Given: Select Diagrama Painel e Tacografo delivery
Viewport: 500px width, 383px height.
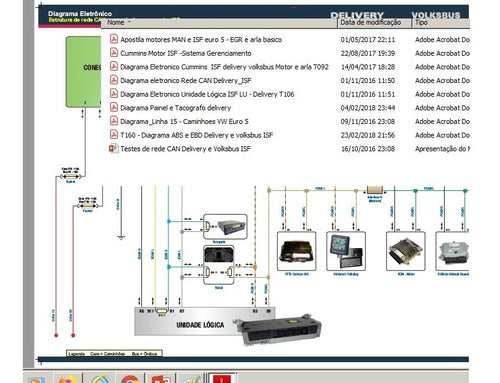Looking at the screenshot, I should coord(176,108).
